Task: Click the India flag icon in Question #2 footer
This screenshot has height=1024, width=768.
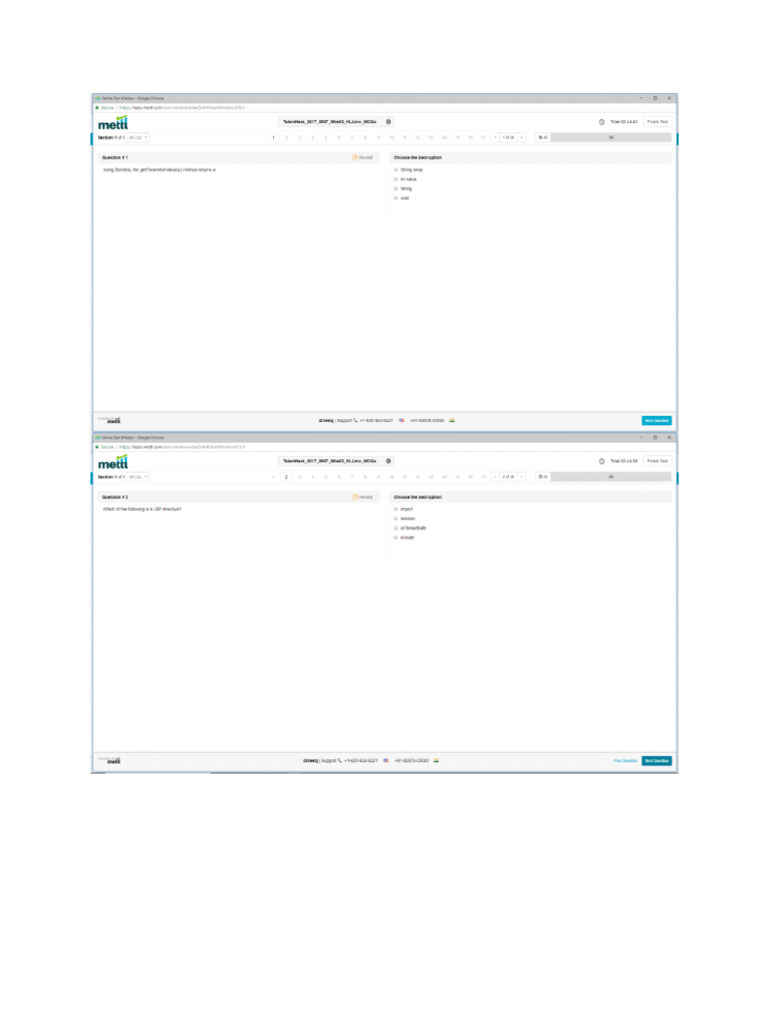Action: [436, 761]
